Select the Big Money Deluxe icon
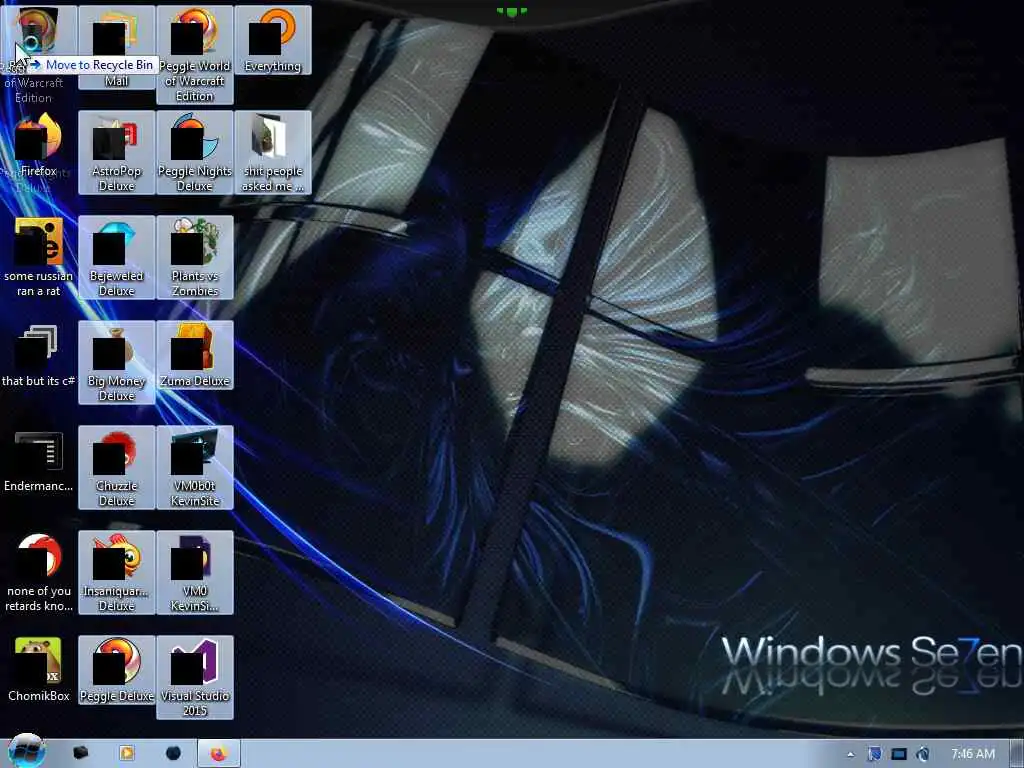The image size is (1024, 768). tap(116, 362)
